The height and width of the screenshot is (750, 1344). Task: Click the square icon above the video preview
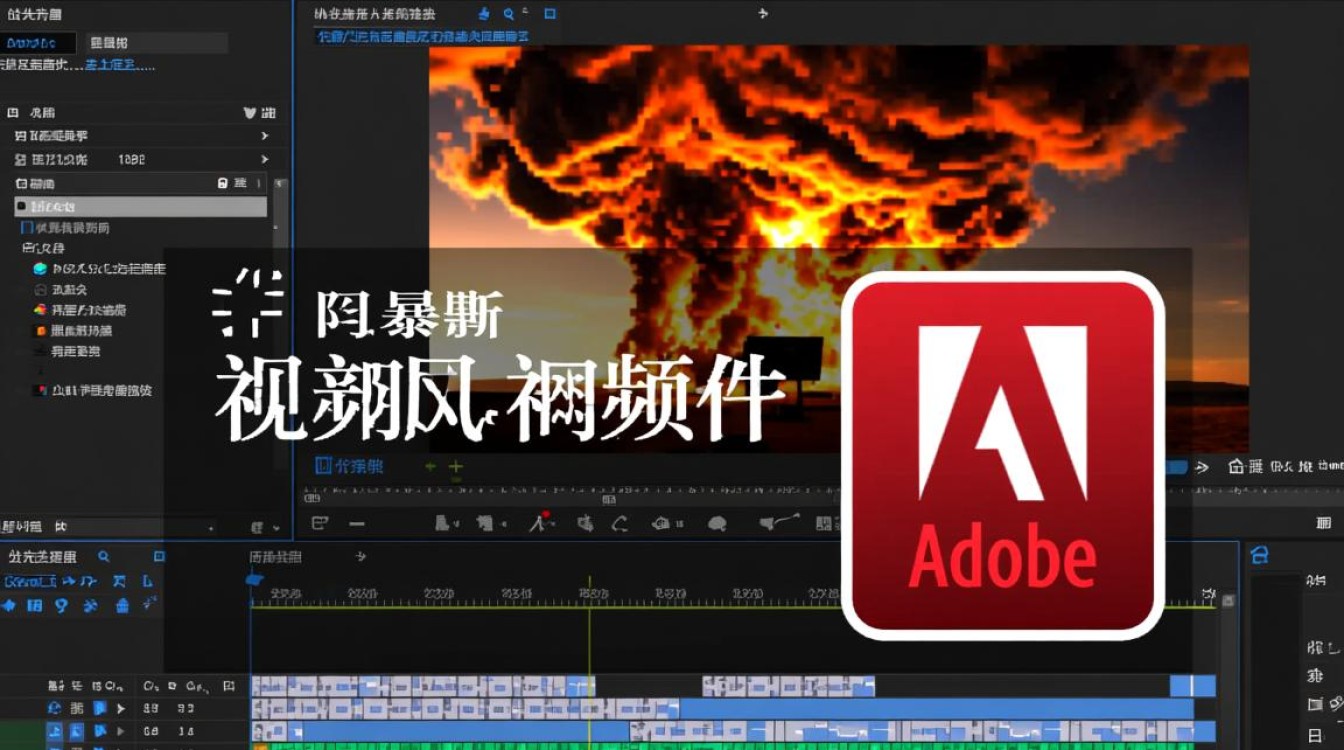click(550, 14)
